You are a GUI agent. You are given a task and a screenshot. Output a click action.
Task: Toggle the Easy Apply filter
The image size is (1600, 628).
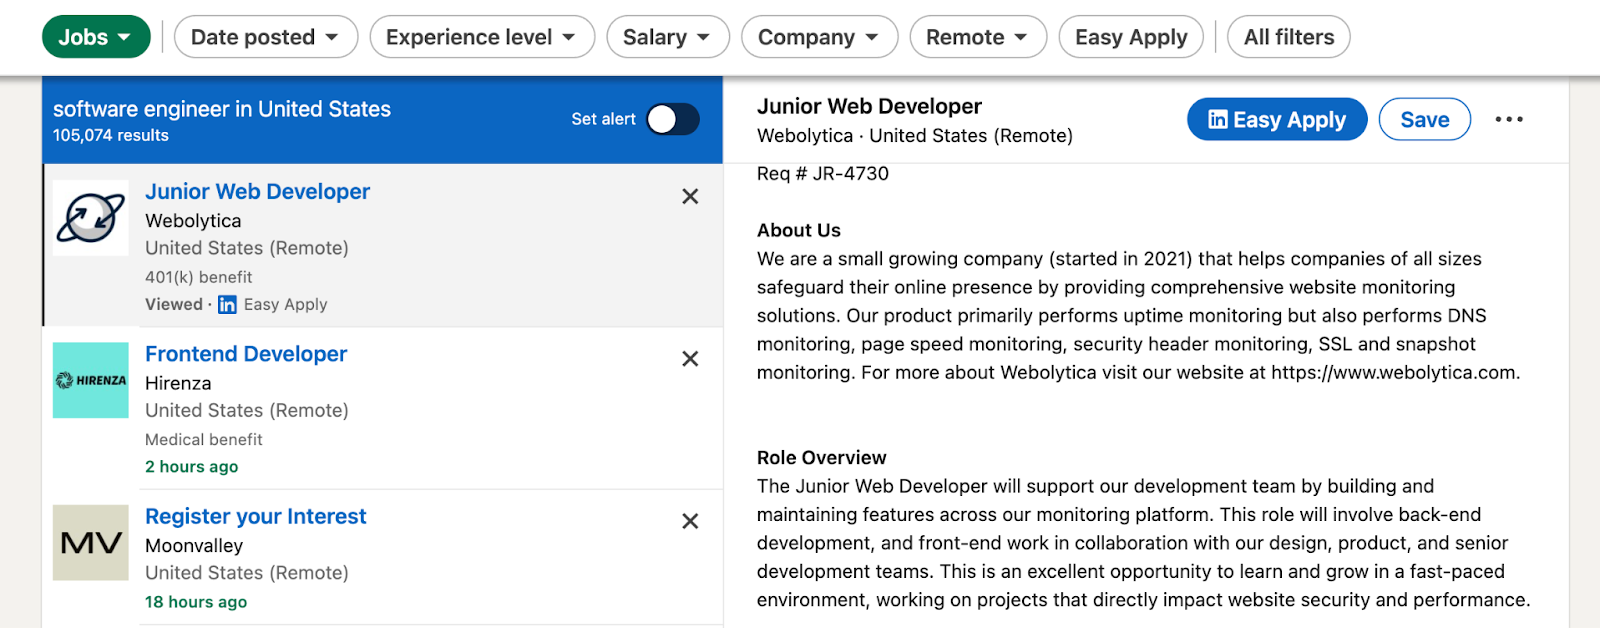[x=1131, y=37]
